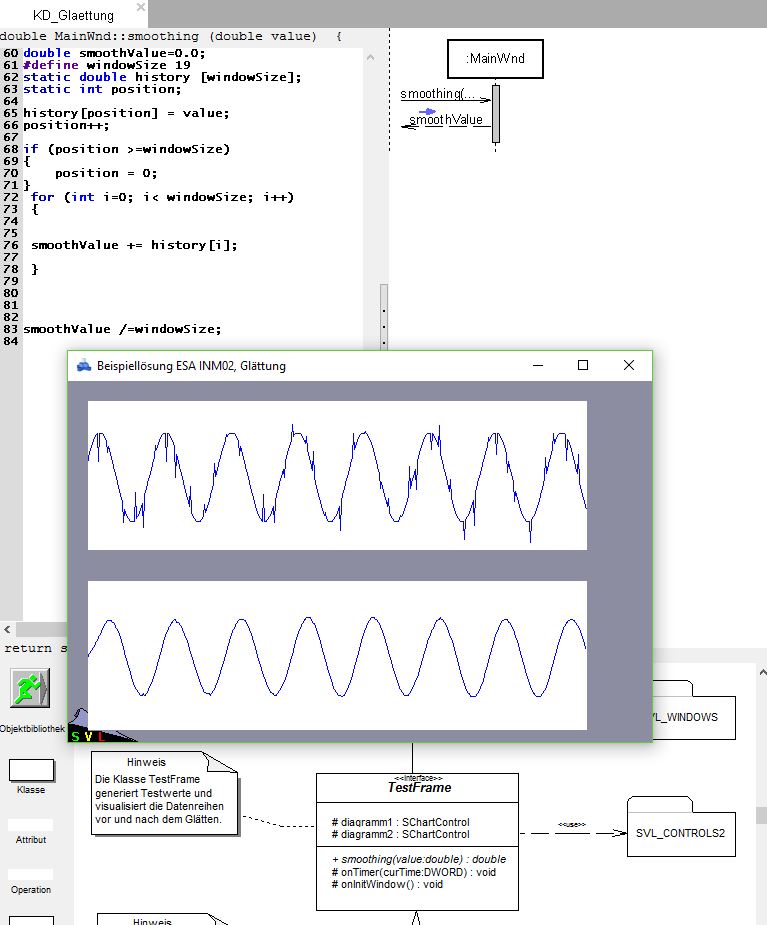
Task: Click the green running man Objektbibliothek icon
Action: point(30,689)
